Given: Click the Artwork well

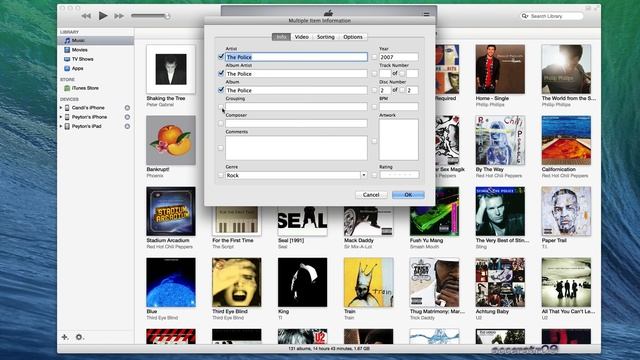Looking at the screenshot, I should point(399,140).
